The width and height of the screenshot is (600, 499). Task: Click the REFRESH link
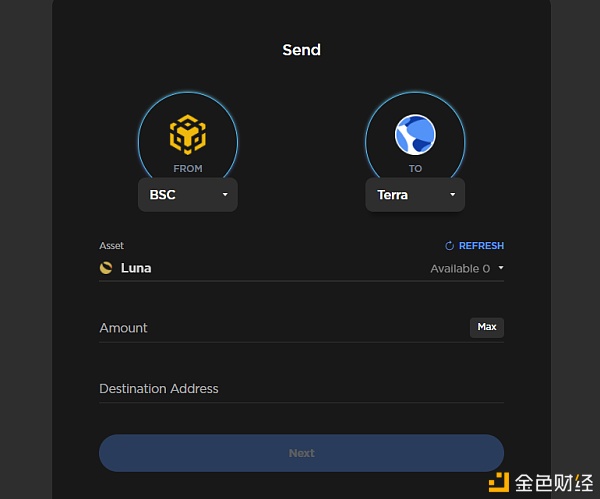point(481,246)
